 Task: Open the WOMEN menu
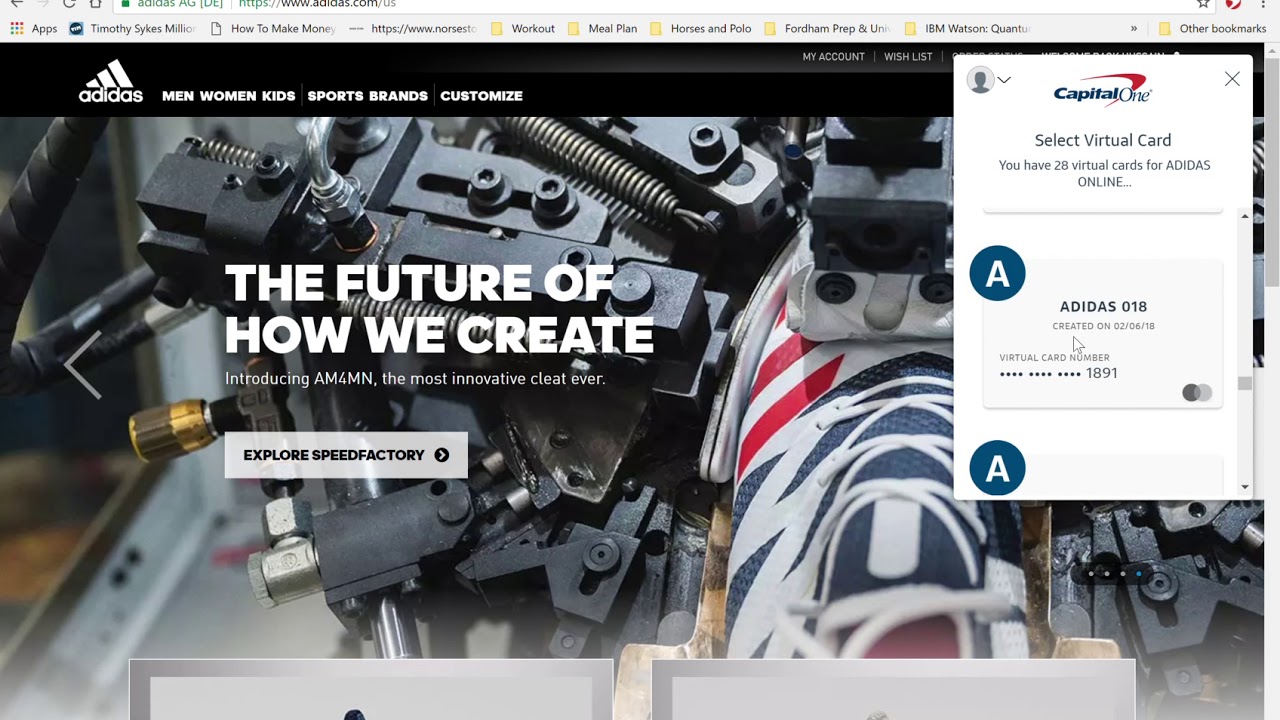[x=228, y=96]
